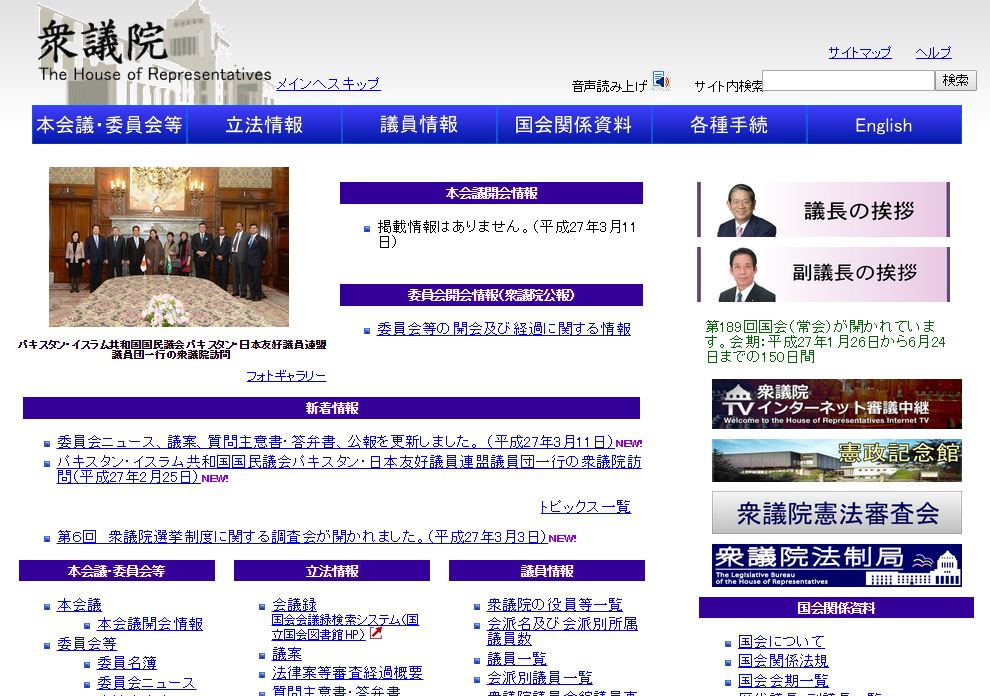The height and width of the screenshot is (696, 990).
Task: Open the 国会関係法規 link
Action: (783, 661)
